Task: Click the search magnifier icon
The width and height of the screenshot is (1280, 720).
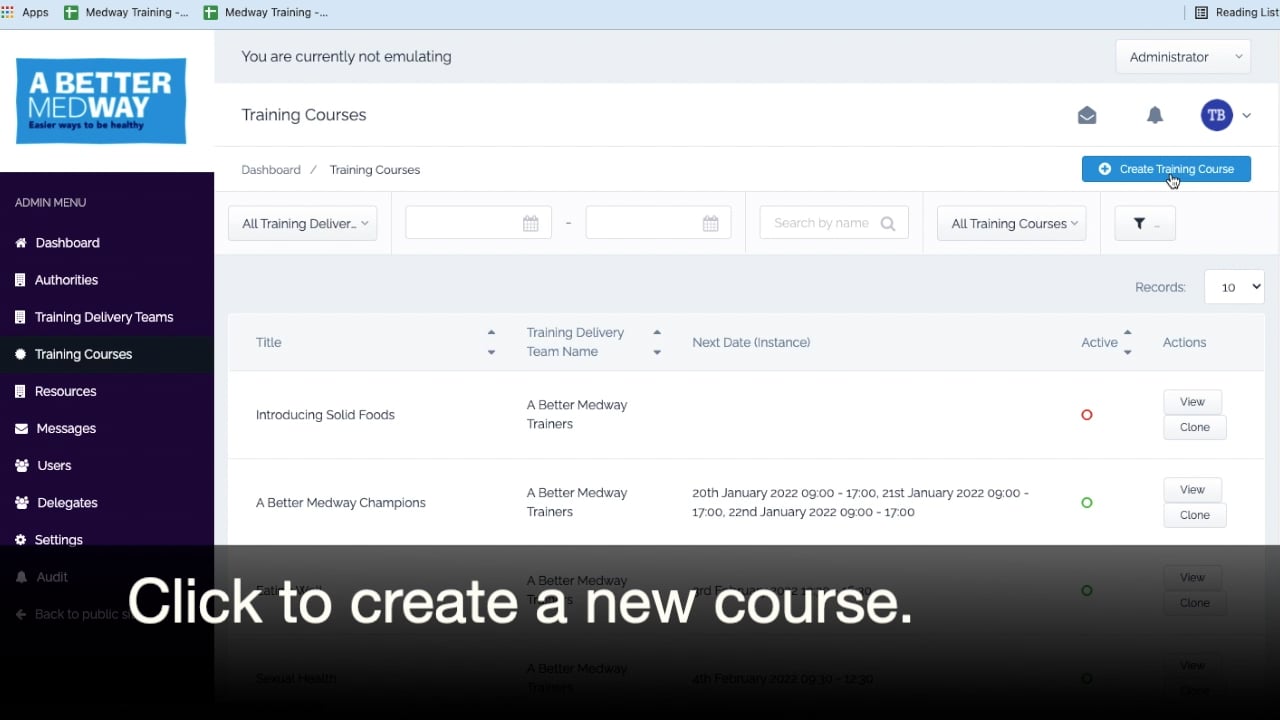Action: click(x=888, y=224)
